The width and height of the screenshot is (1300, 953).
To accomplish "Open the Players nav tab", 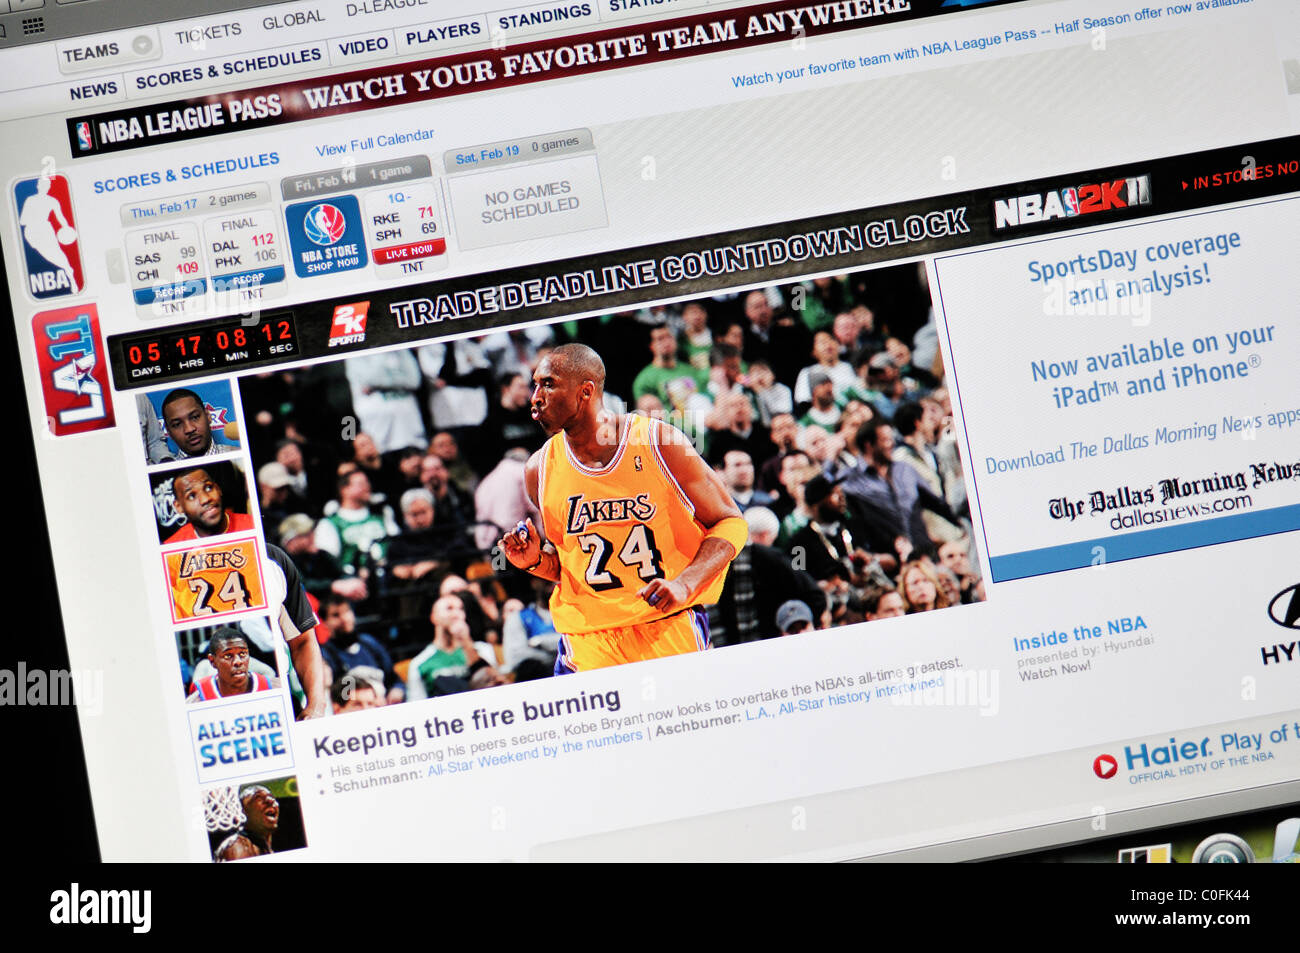I will 443,33.
